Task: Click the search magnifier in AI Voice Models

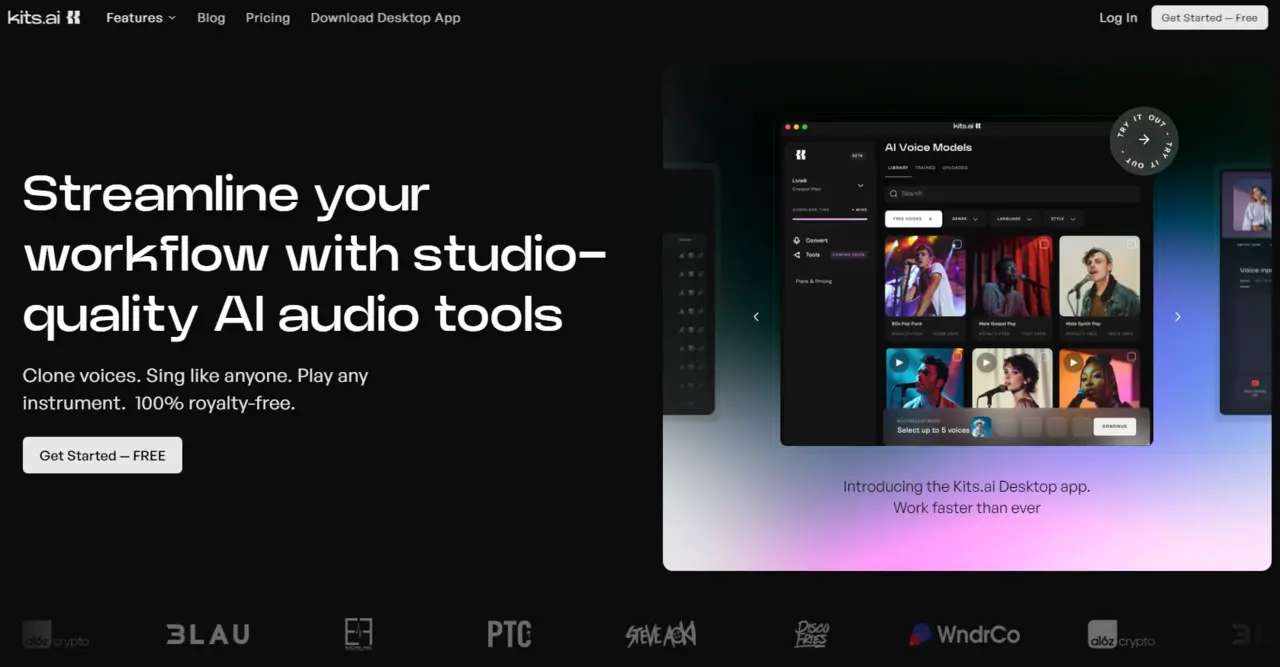Action: [894, 193]
